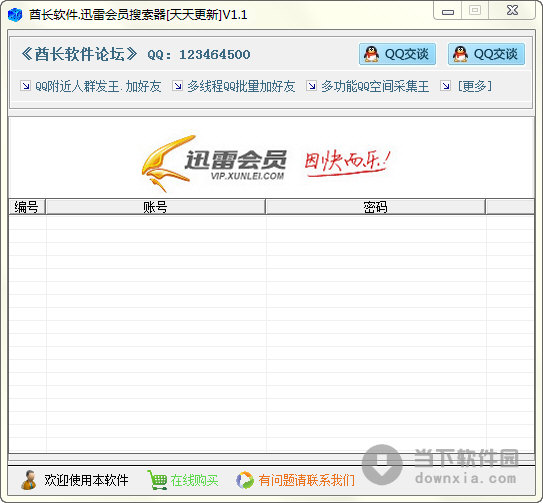Screen dimensions: 543x503
Task: Click arrow icon before [更多]
Action: pyautogui.click(x=445, y=86)
